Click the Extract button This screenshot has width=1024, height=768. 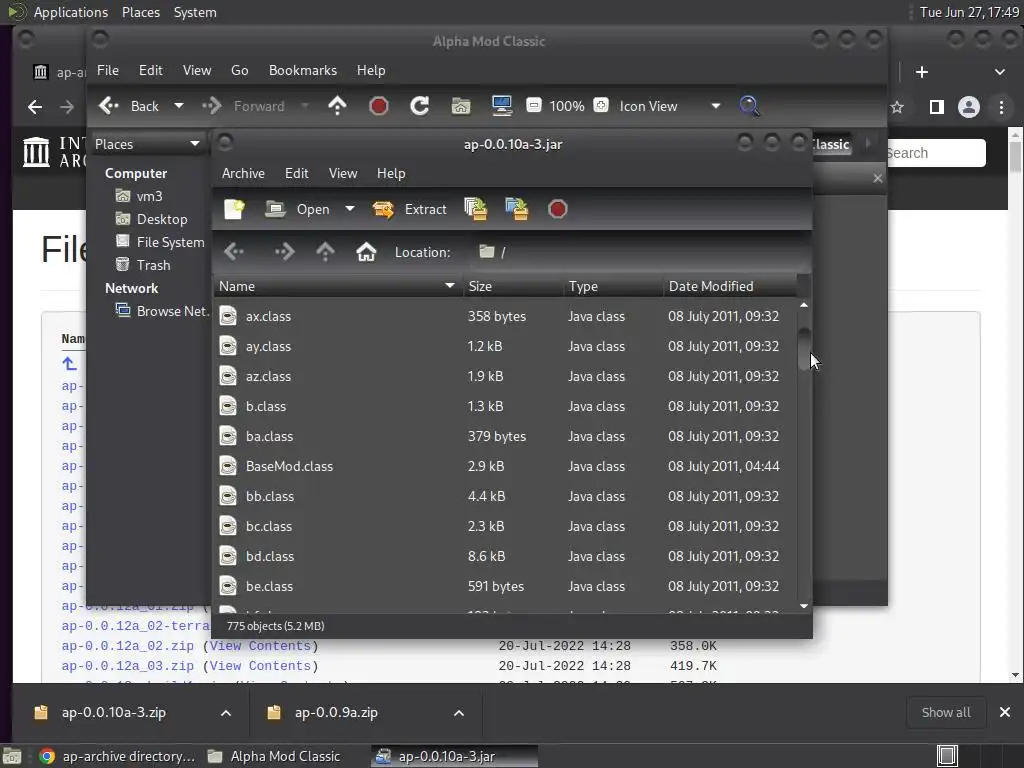pos(410,209)
